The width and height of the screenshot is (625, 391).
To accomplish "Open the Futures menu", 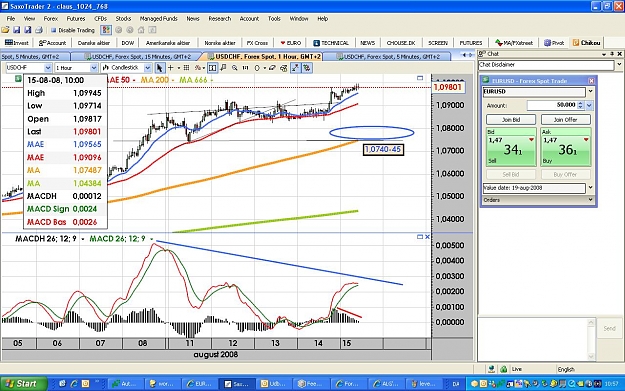I will coord(76,18).
